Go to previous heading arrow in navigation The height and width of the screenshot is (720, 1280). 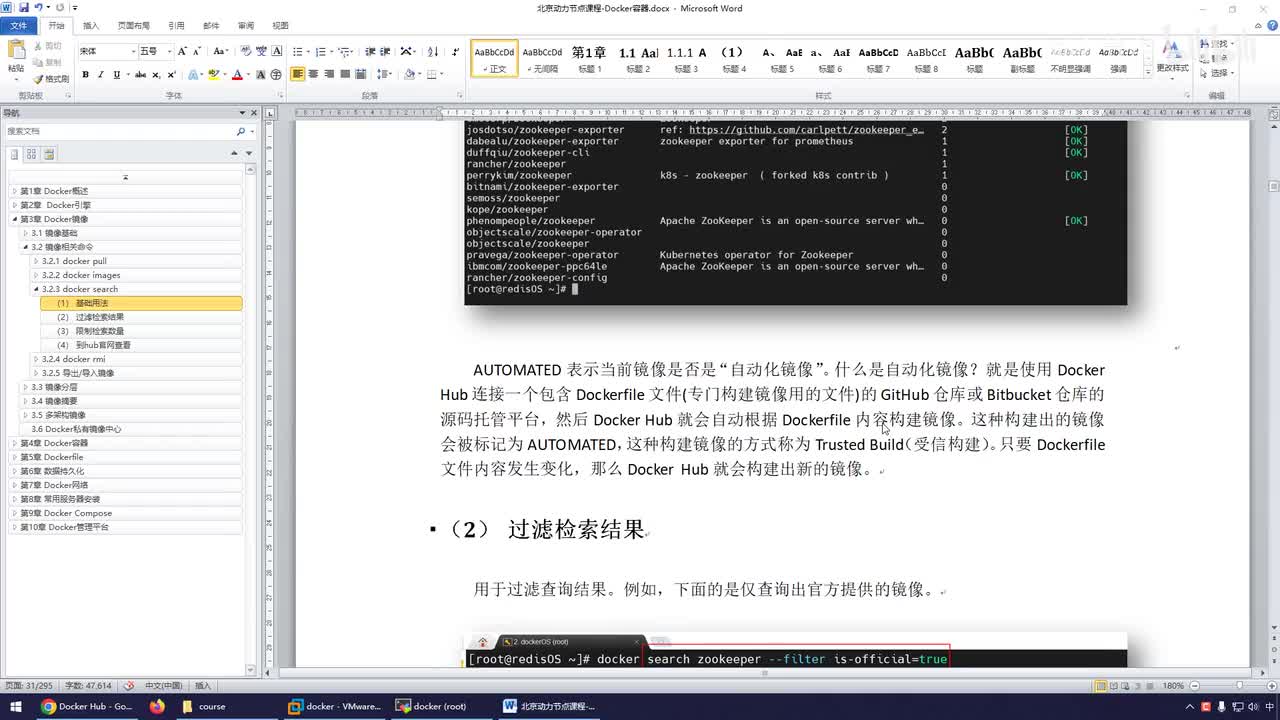(x=235, y=154)
